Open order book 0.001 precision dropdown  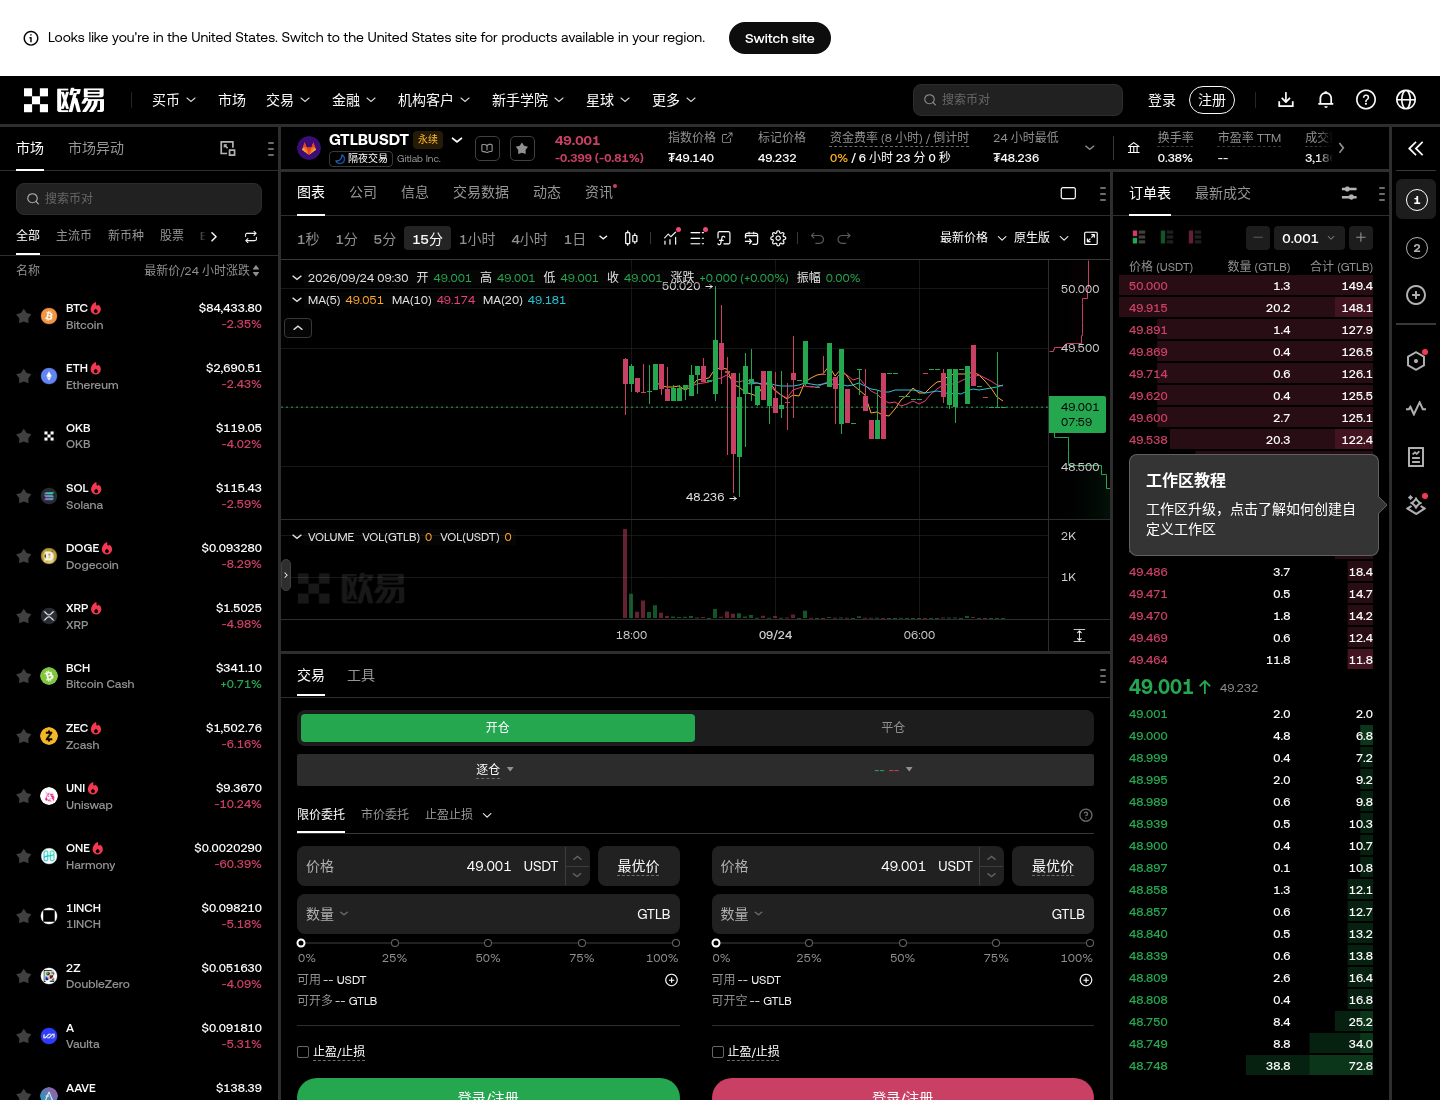[1309, 238]
